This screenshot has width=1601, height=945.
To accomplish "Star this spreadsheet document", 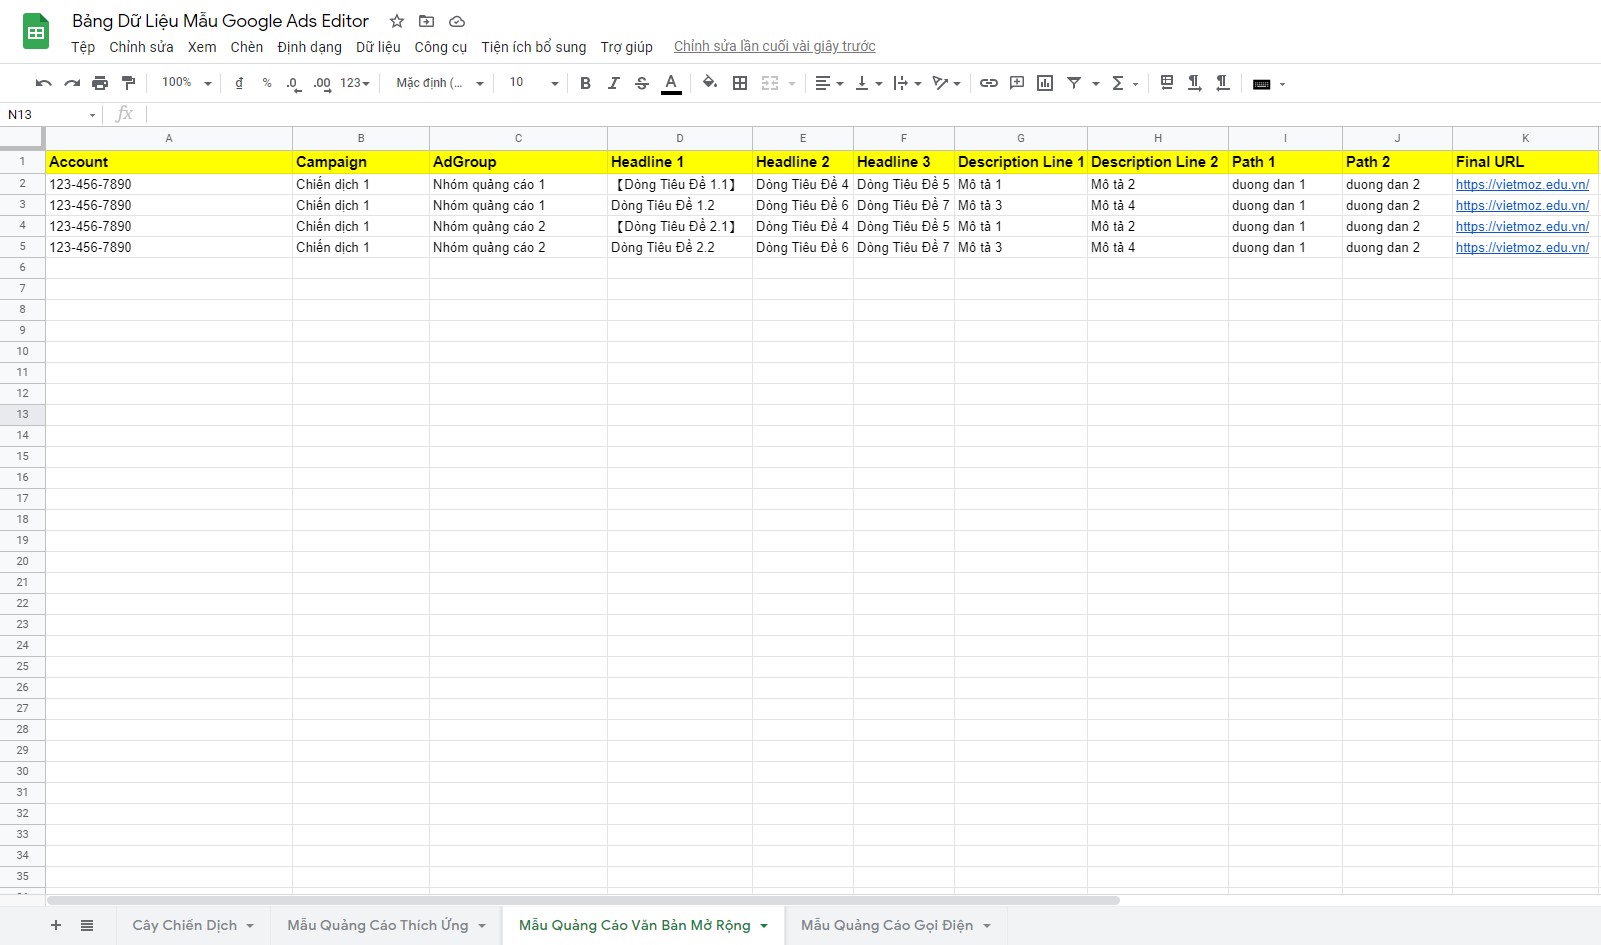I will 397,21.
